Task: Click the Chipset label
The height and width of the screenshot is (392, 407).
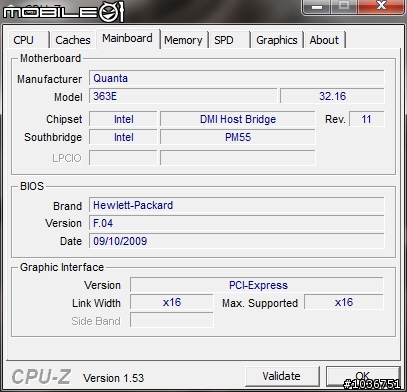Action: pos(64,119)
